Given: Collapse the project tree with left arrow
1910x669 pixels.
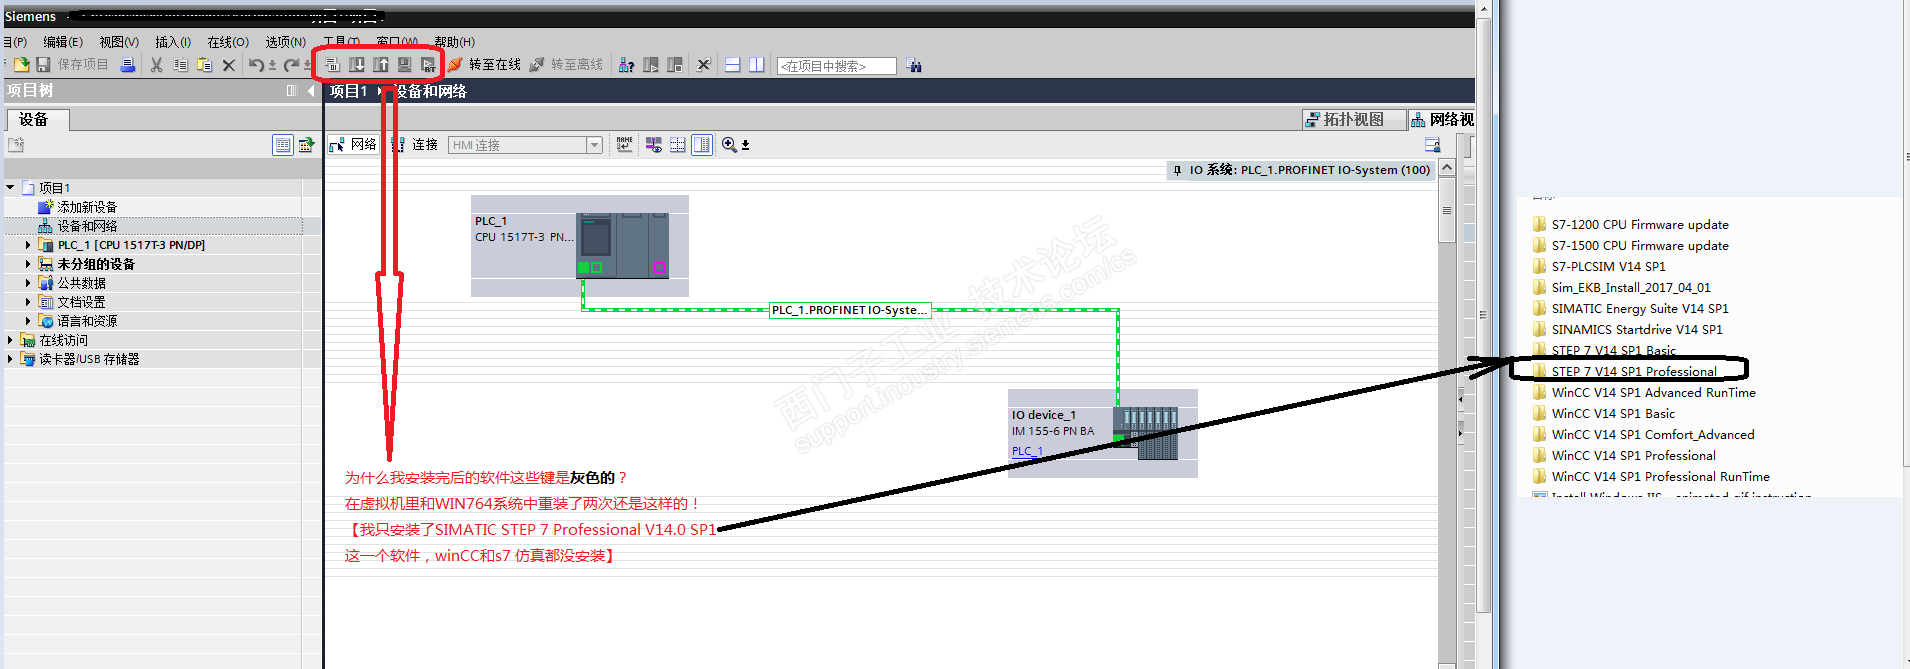Looking at the screenshot, I should click(311, 91).
